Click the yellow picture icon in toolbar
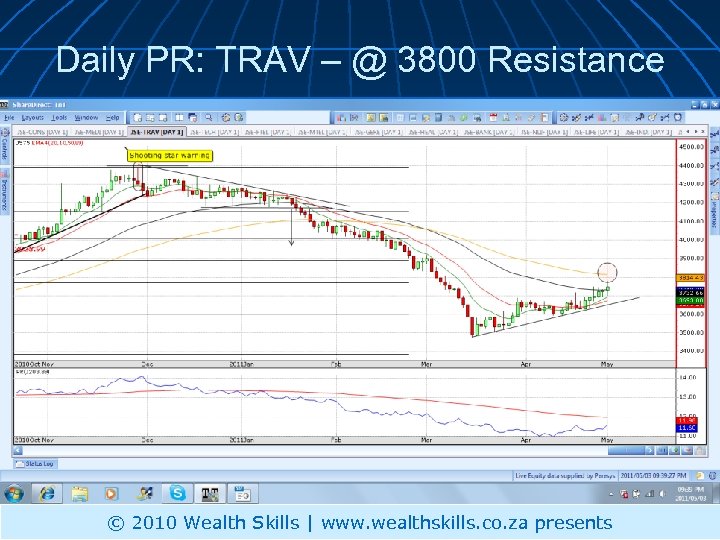Image resolution: width=720 pixels, height=540 pixels. pyautogui.click(x=371, y=118)
